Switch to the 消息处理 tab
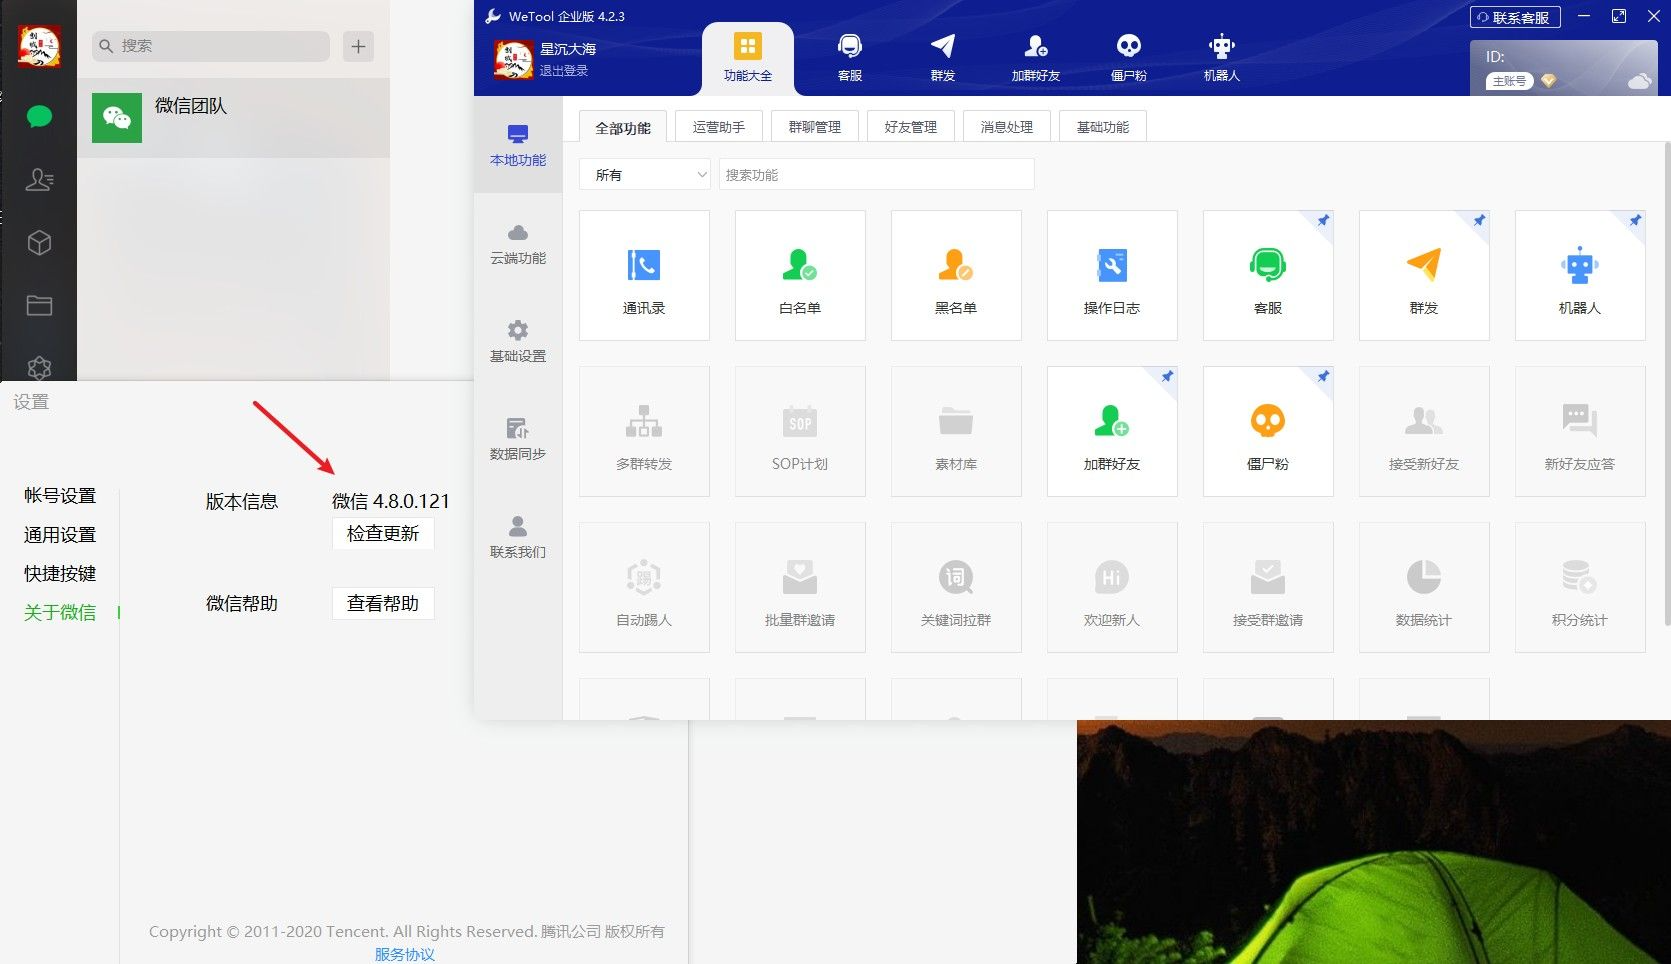Screen dimensions: 1671x964 [1007, 127]
